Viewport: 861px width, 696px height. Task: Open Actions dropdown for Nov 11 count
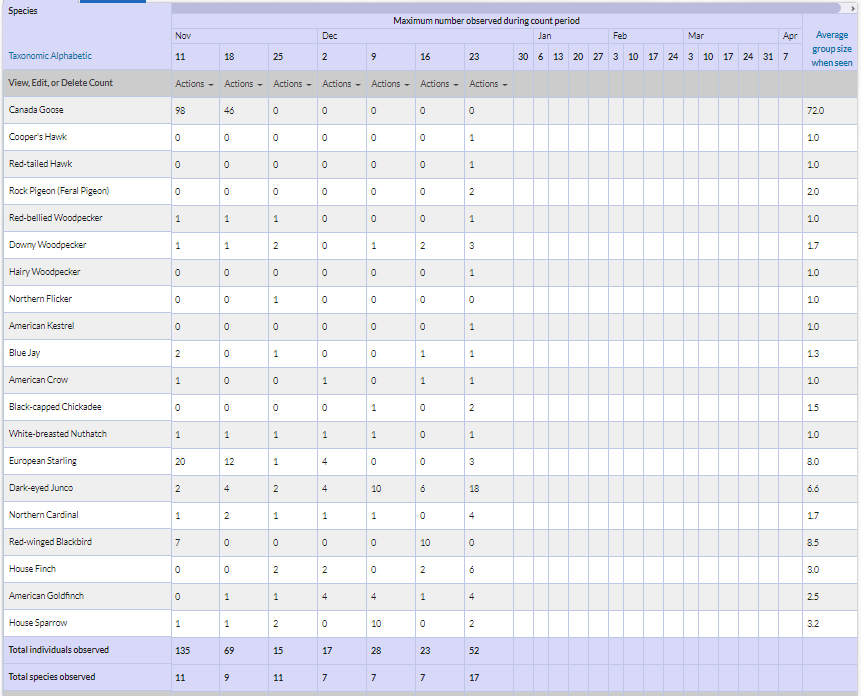(194, 84)
